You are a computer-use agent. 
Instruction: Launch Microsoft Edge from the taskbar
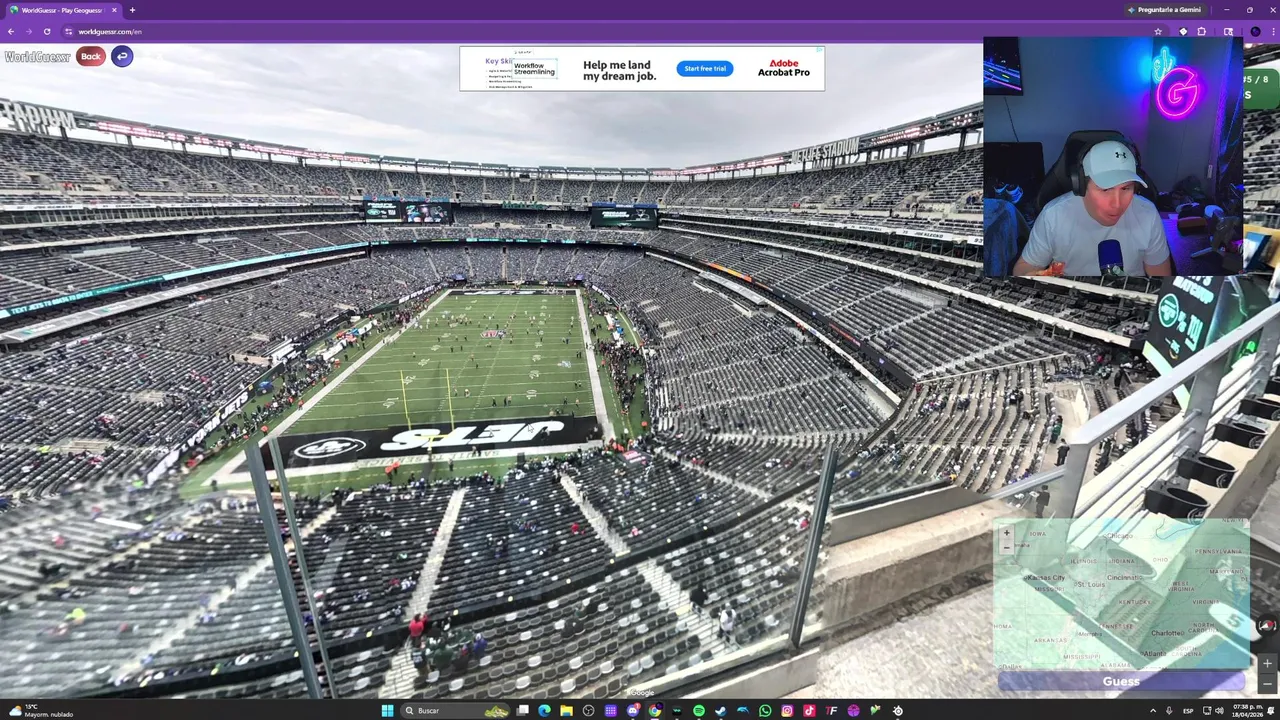[545, 711]
